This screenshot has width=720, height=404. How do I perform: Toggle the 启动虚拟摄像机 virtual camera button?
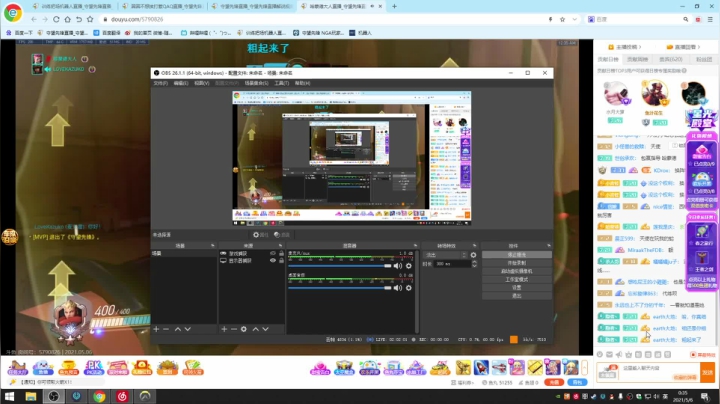(517, 271)
